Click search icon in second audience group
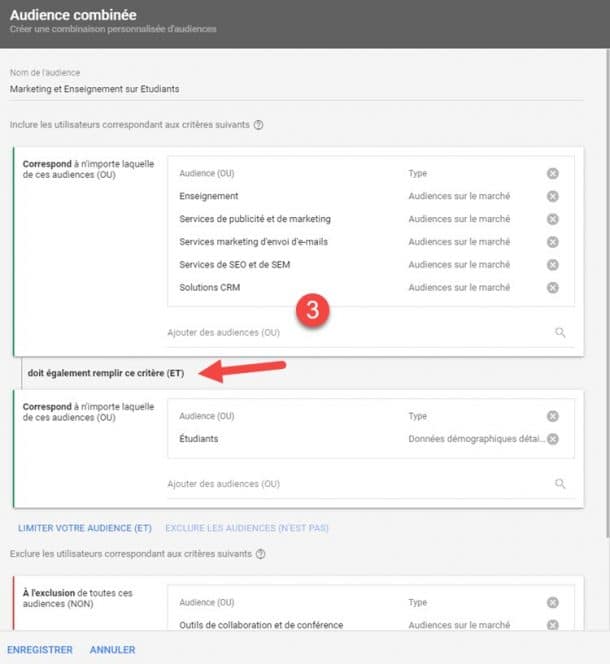This screenshot has width=610, height=664. tap(560, 483)
